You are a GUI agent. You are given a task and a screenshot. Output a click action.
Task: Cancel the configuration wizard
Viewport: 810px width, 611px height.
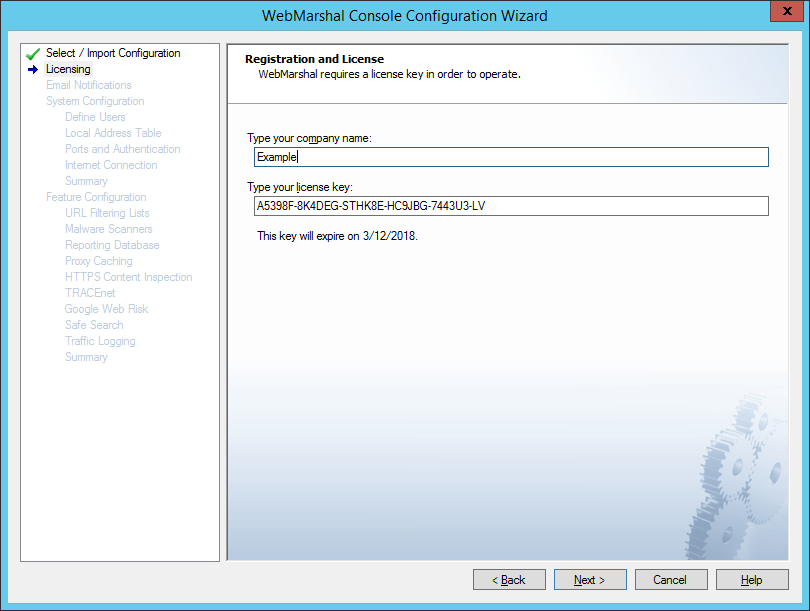pyautogui.click(x=670, y=580)
